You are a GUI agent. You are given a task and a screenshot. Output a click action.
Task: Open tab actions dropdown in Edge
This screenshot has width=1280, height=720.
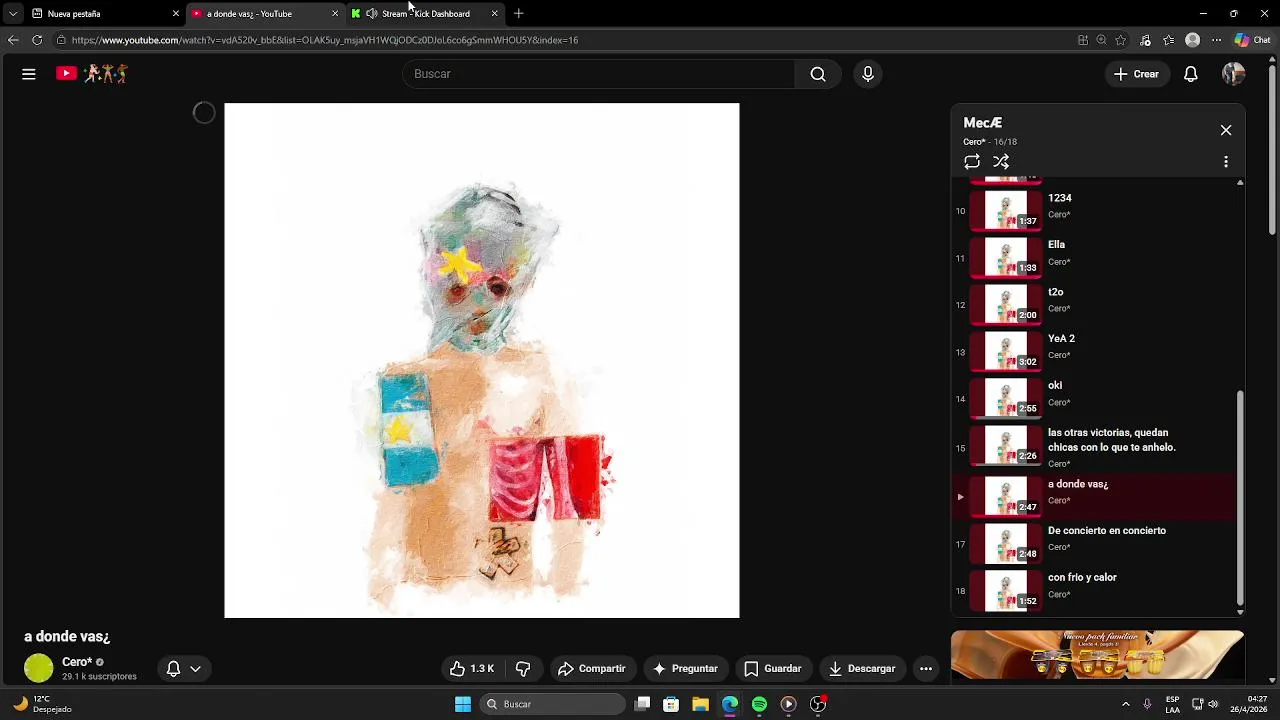pyautogui.click(x=13, y=14)
